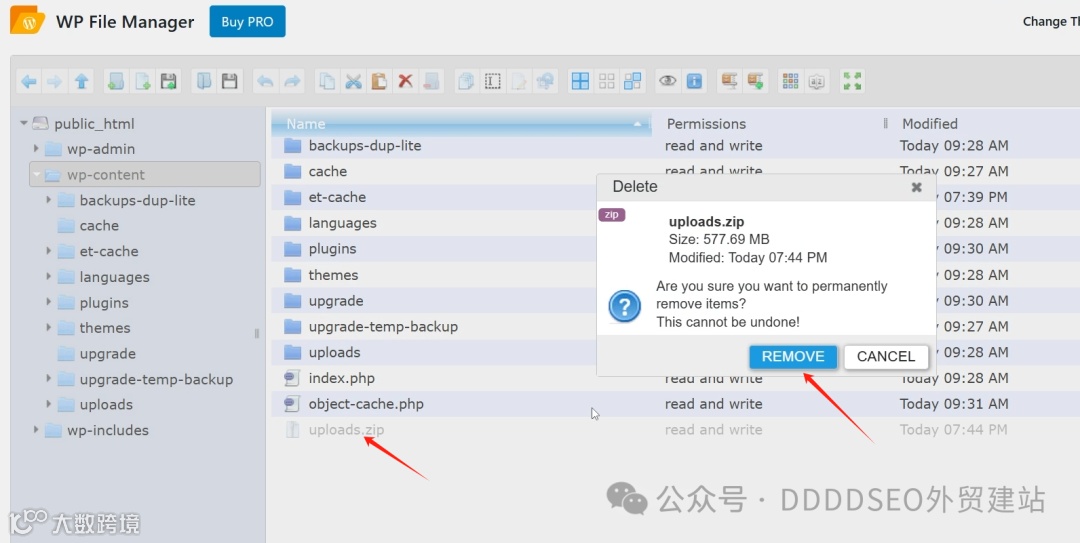Image resolution: width=1080 pixels, height=543 pixels.
Task: Select the uploads.zip file in list
Action: click(x=675, y=430)
